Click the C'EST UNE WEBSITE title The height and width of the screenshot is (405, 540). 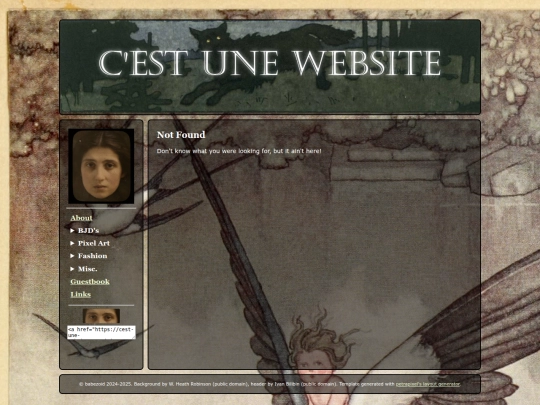click(270, 64)
